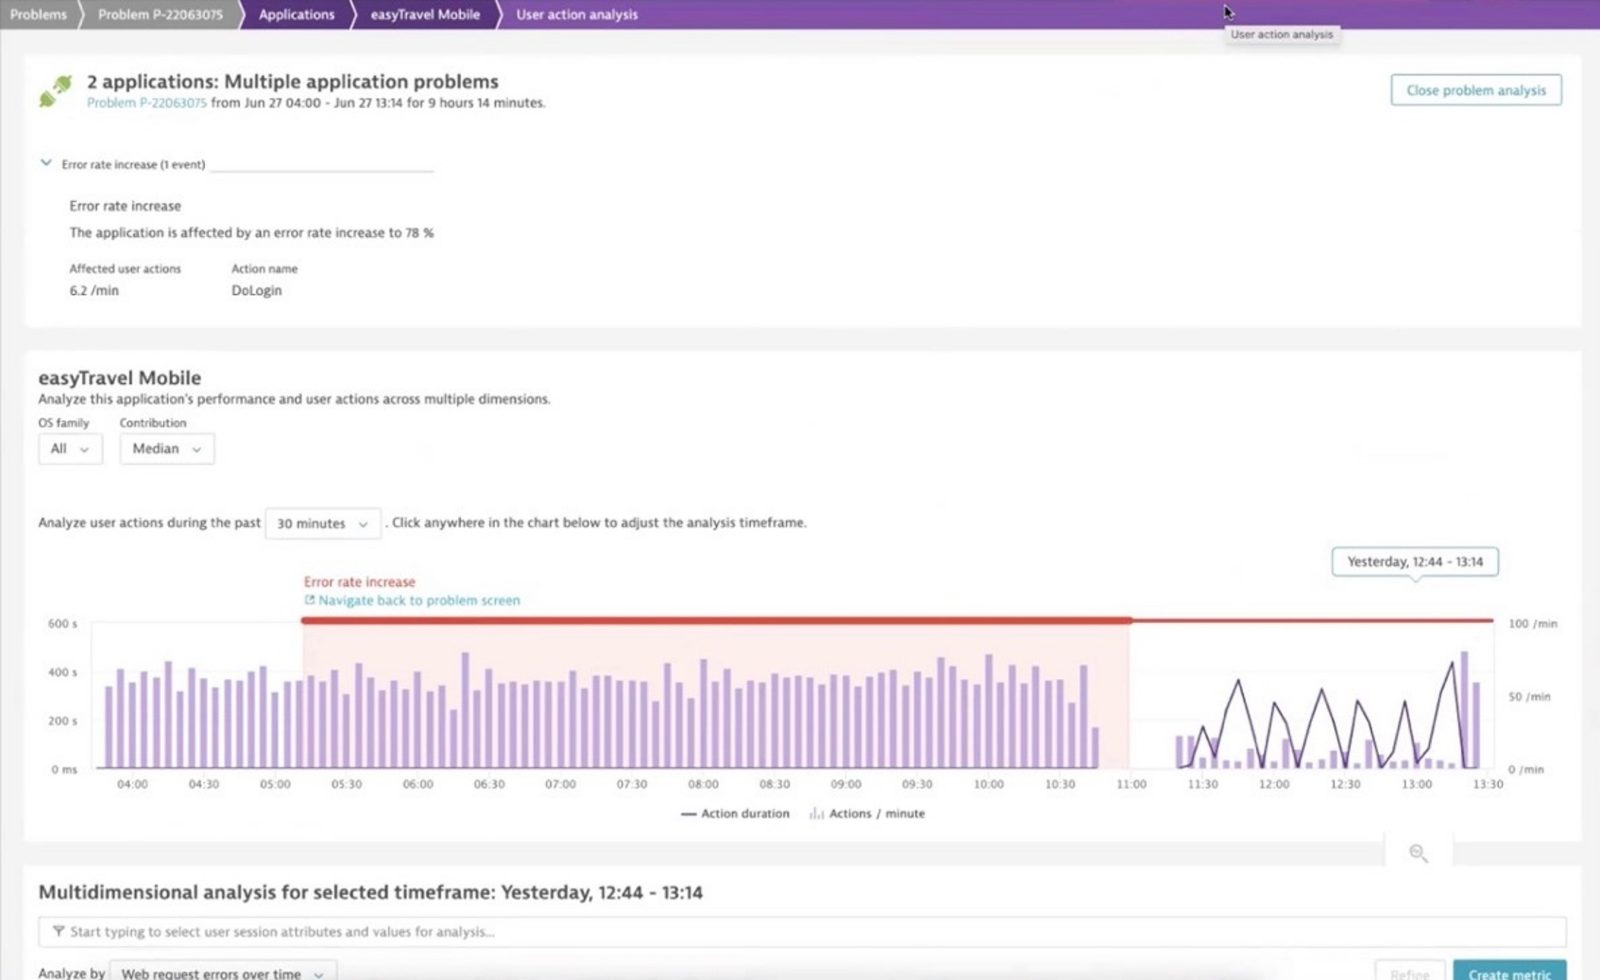Screen dimensions: 1600x980
Task: Select the zoom-out magnifier below the chart
Action: coord(1417,853)
